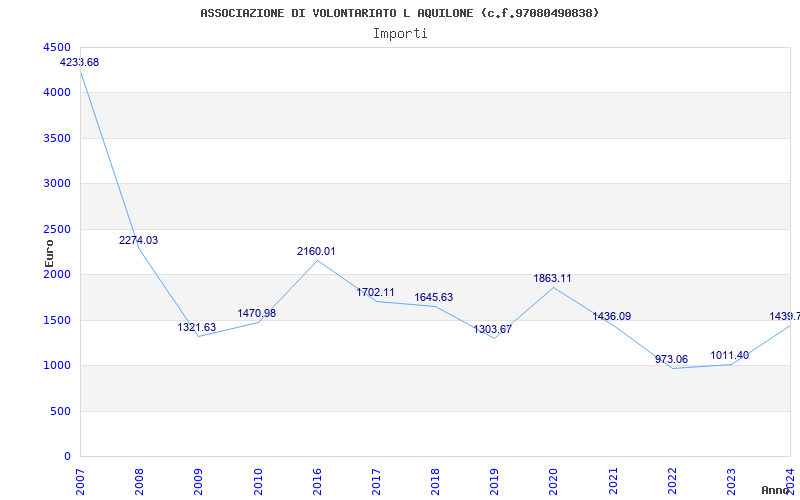Click the chart title ASSOCIAZIONE DI VOLONTARIATO
This screenshot has width=800, height=500.
tap(400, 13)
